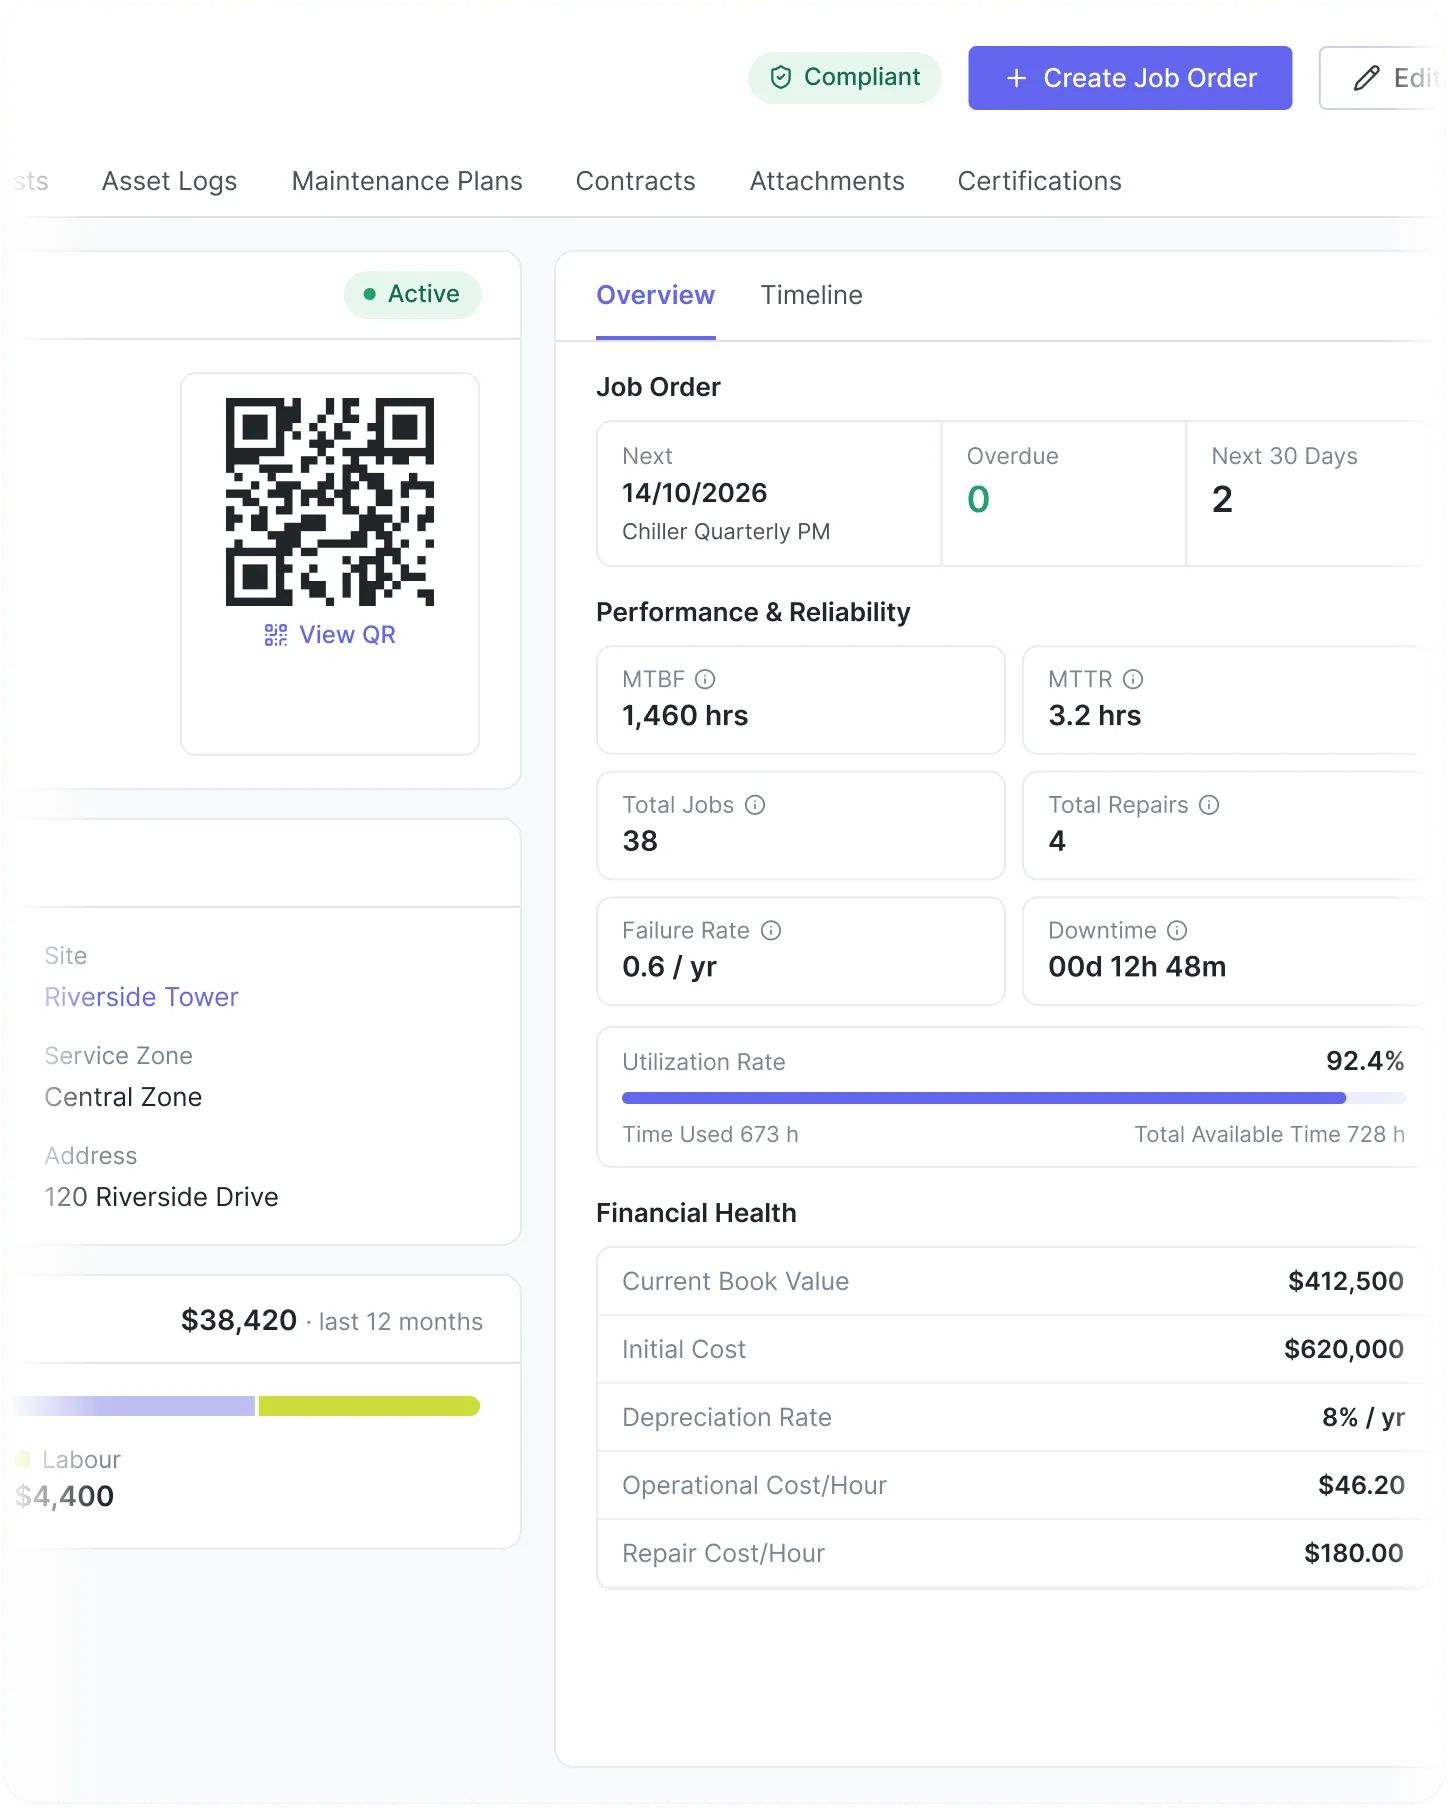The width and height of the screenshot is (1448, 1808).
Task: Open the Total Jobs info tooltip icon
Action: point(756,805)
